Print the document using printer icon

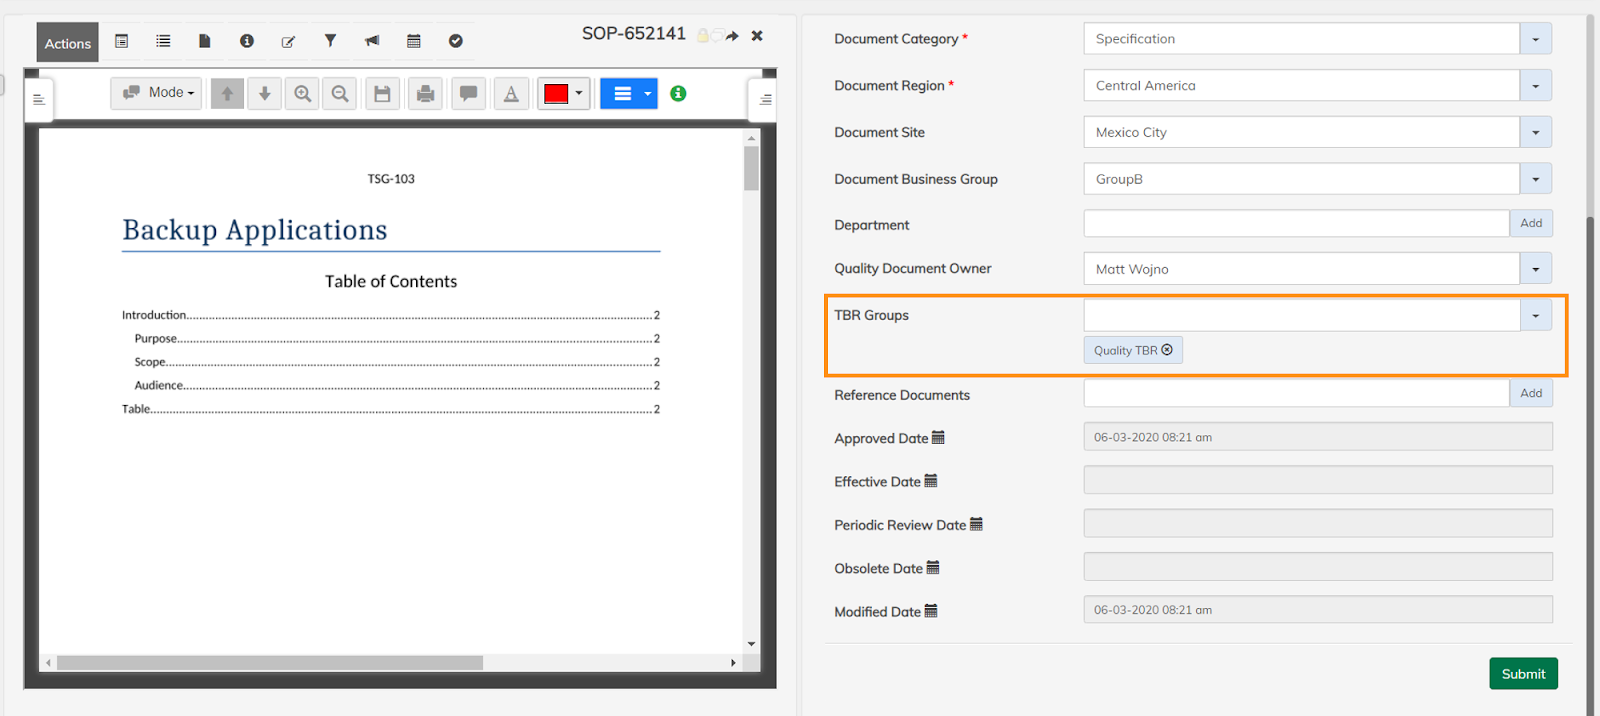pyautogui.click(x=425, y=94)
